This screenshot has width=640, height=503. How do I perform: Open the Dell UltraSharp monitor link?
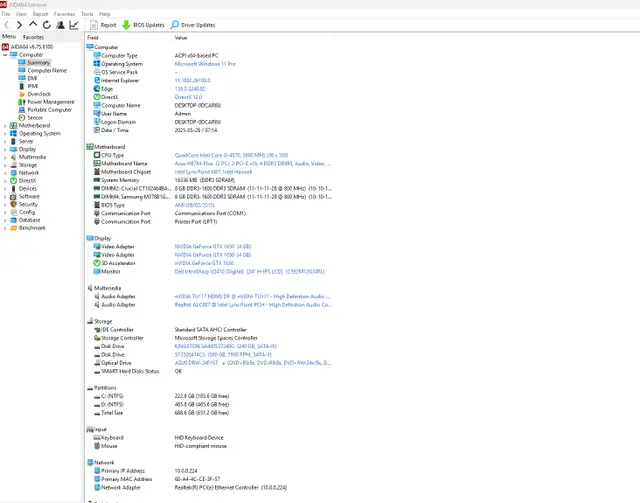249,272
